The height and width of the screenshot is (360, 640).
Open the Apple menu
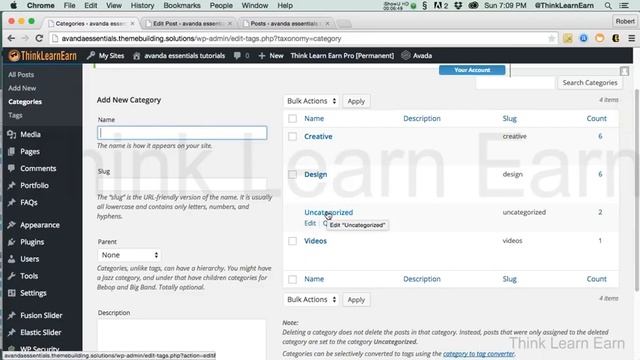point(13,5)
